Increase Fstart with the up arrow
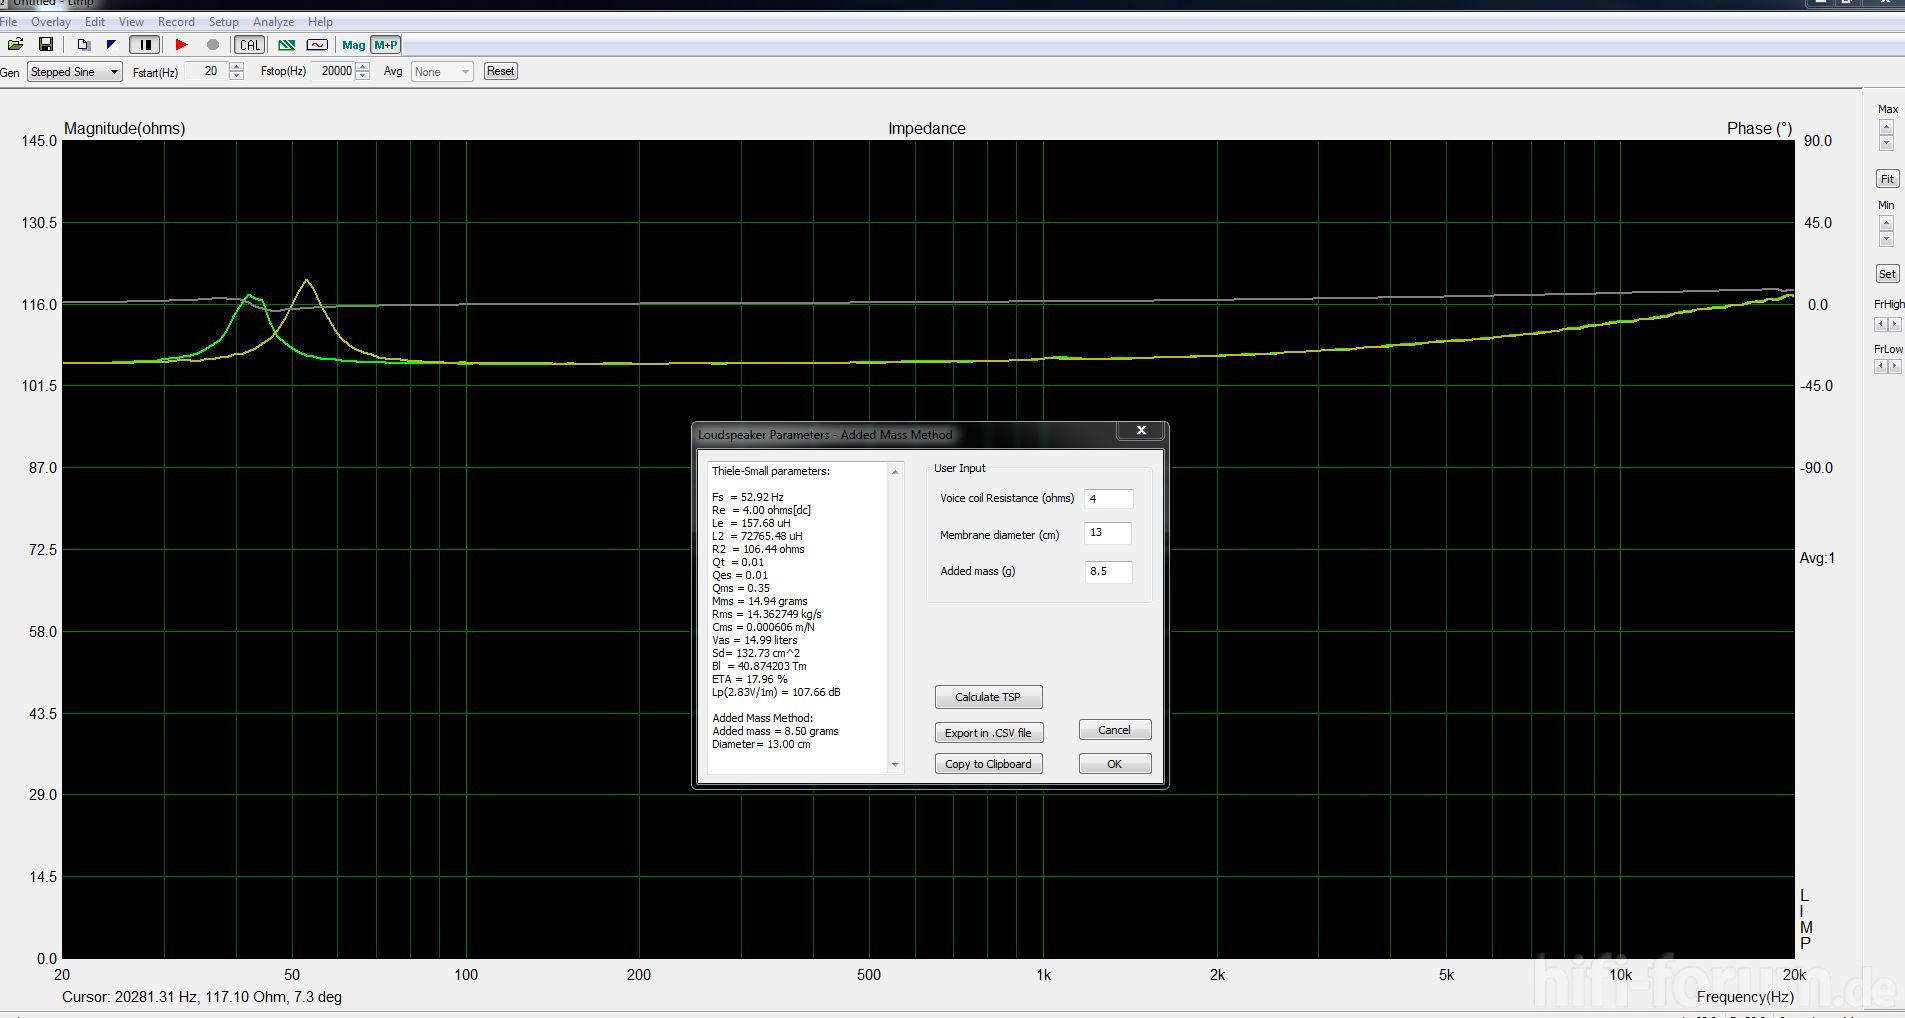The width and height of the screenshot is (1905, 1018). click(236, 67)
